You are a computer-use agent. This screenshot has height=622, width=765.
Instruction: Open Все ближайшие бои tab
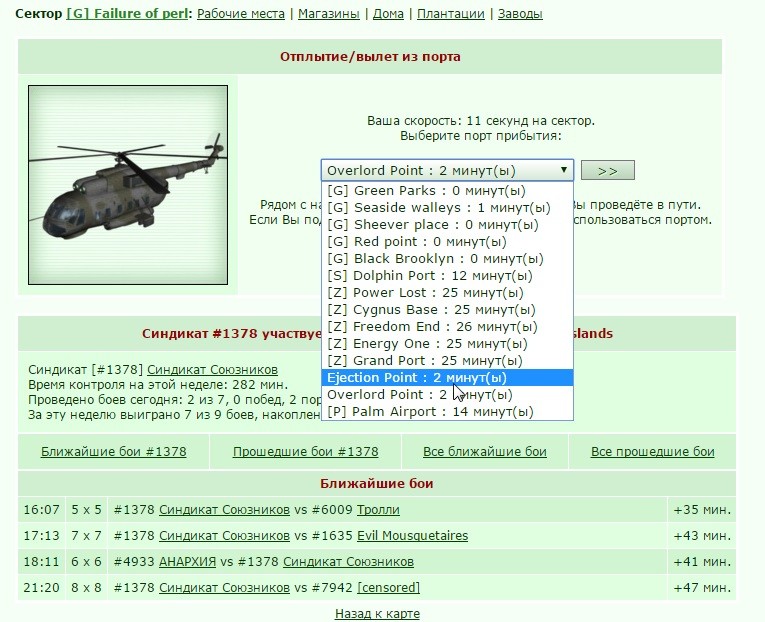pyautogui.click(x=484, y=452)
